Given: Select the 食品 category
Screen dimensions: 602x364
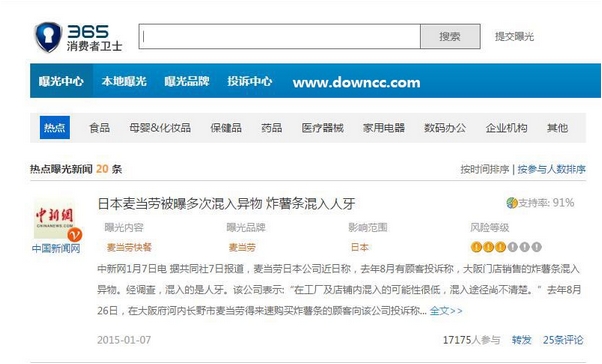Looking at the screenshot, I should pos(99,127).
